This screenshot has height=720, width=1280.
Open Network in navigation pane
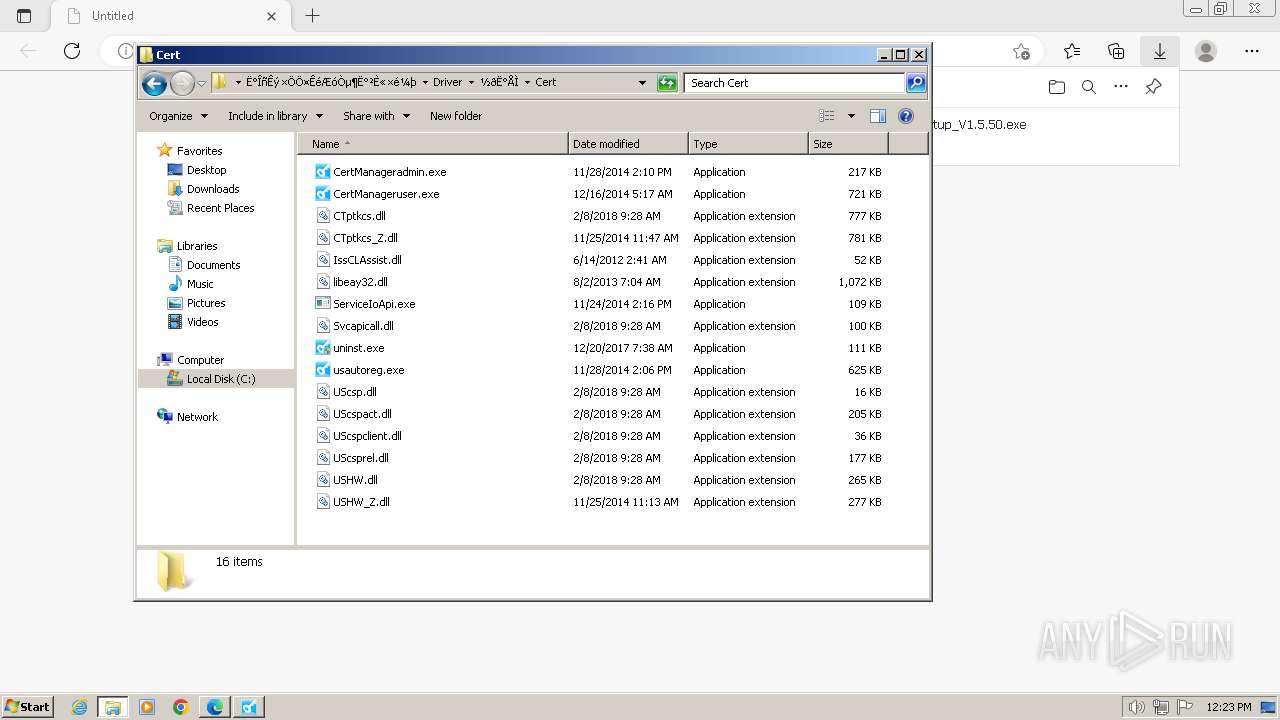197,417
